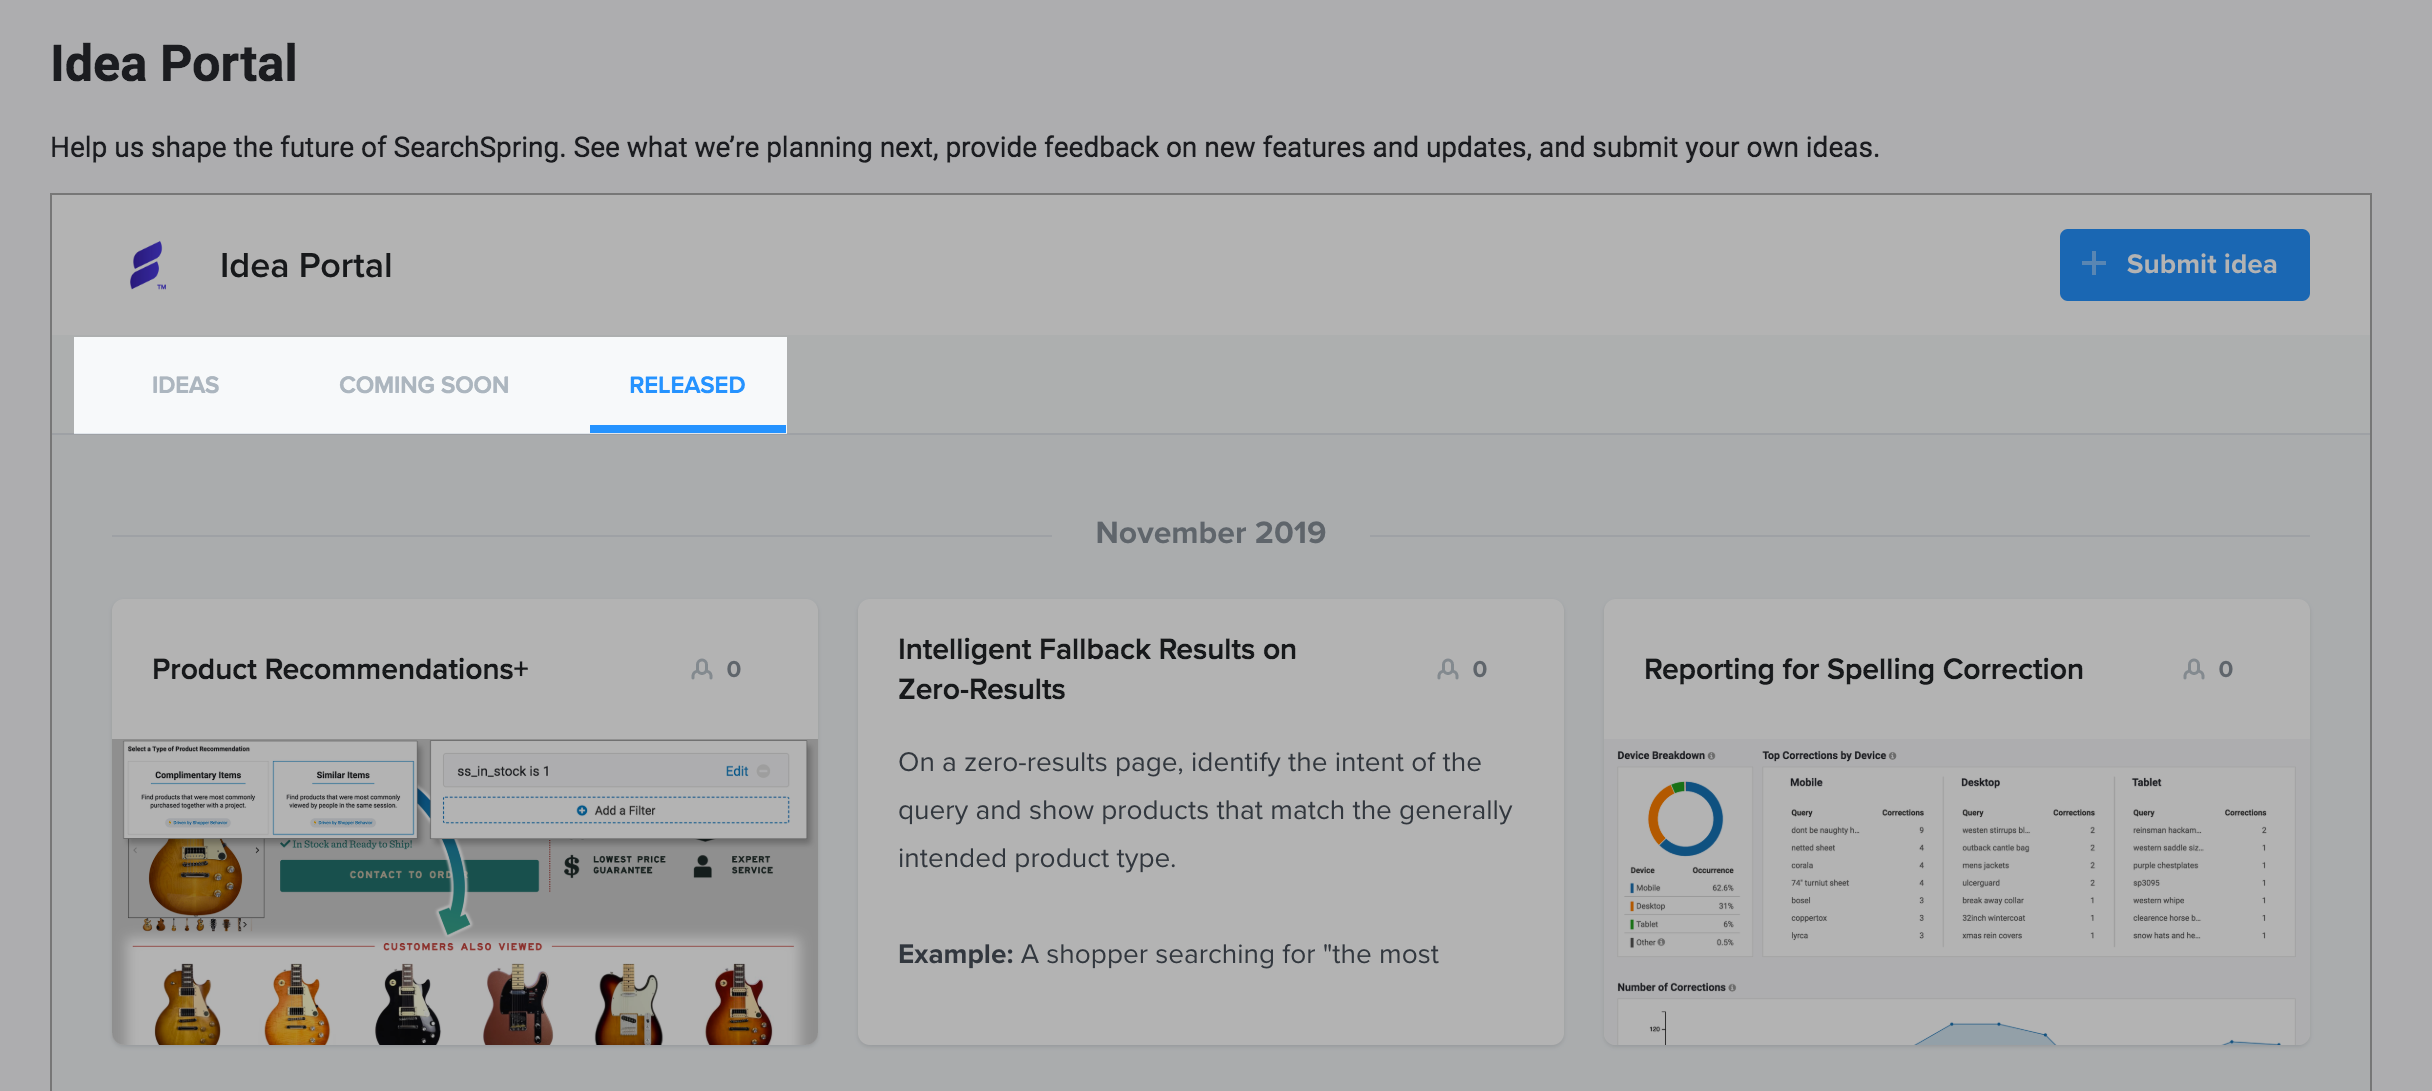Click the Expert Service person icon

click(703, 865)
